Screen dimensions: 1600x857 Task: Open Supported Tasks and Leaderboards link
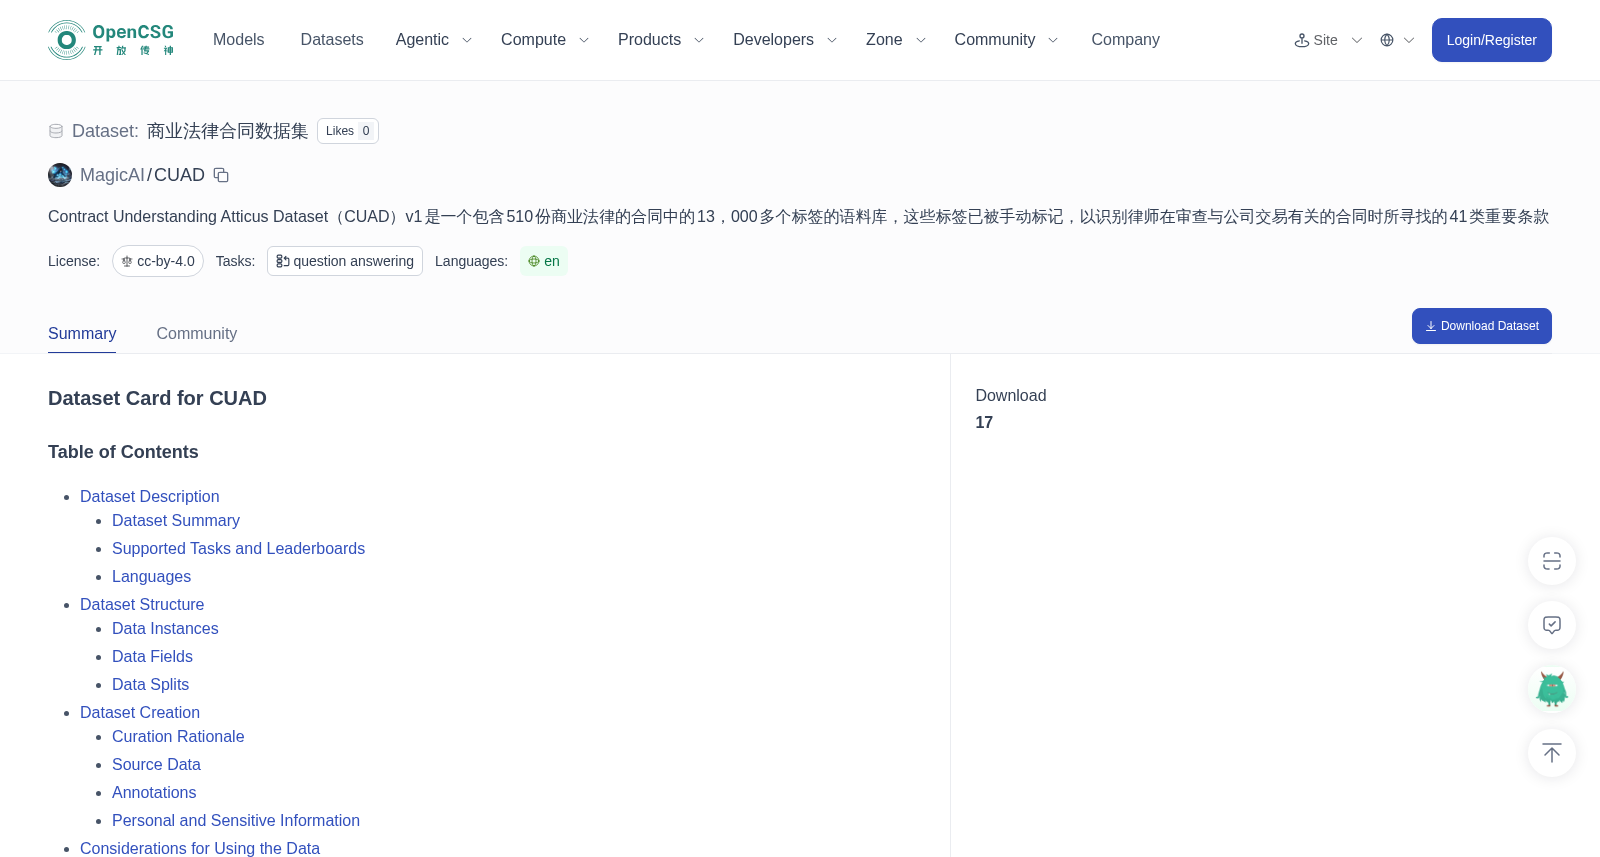click(x=238, y=548)
